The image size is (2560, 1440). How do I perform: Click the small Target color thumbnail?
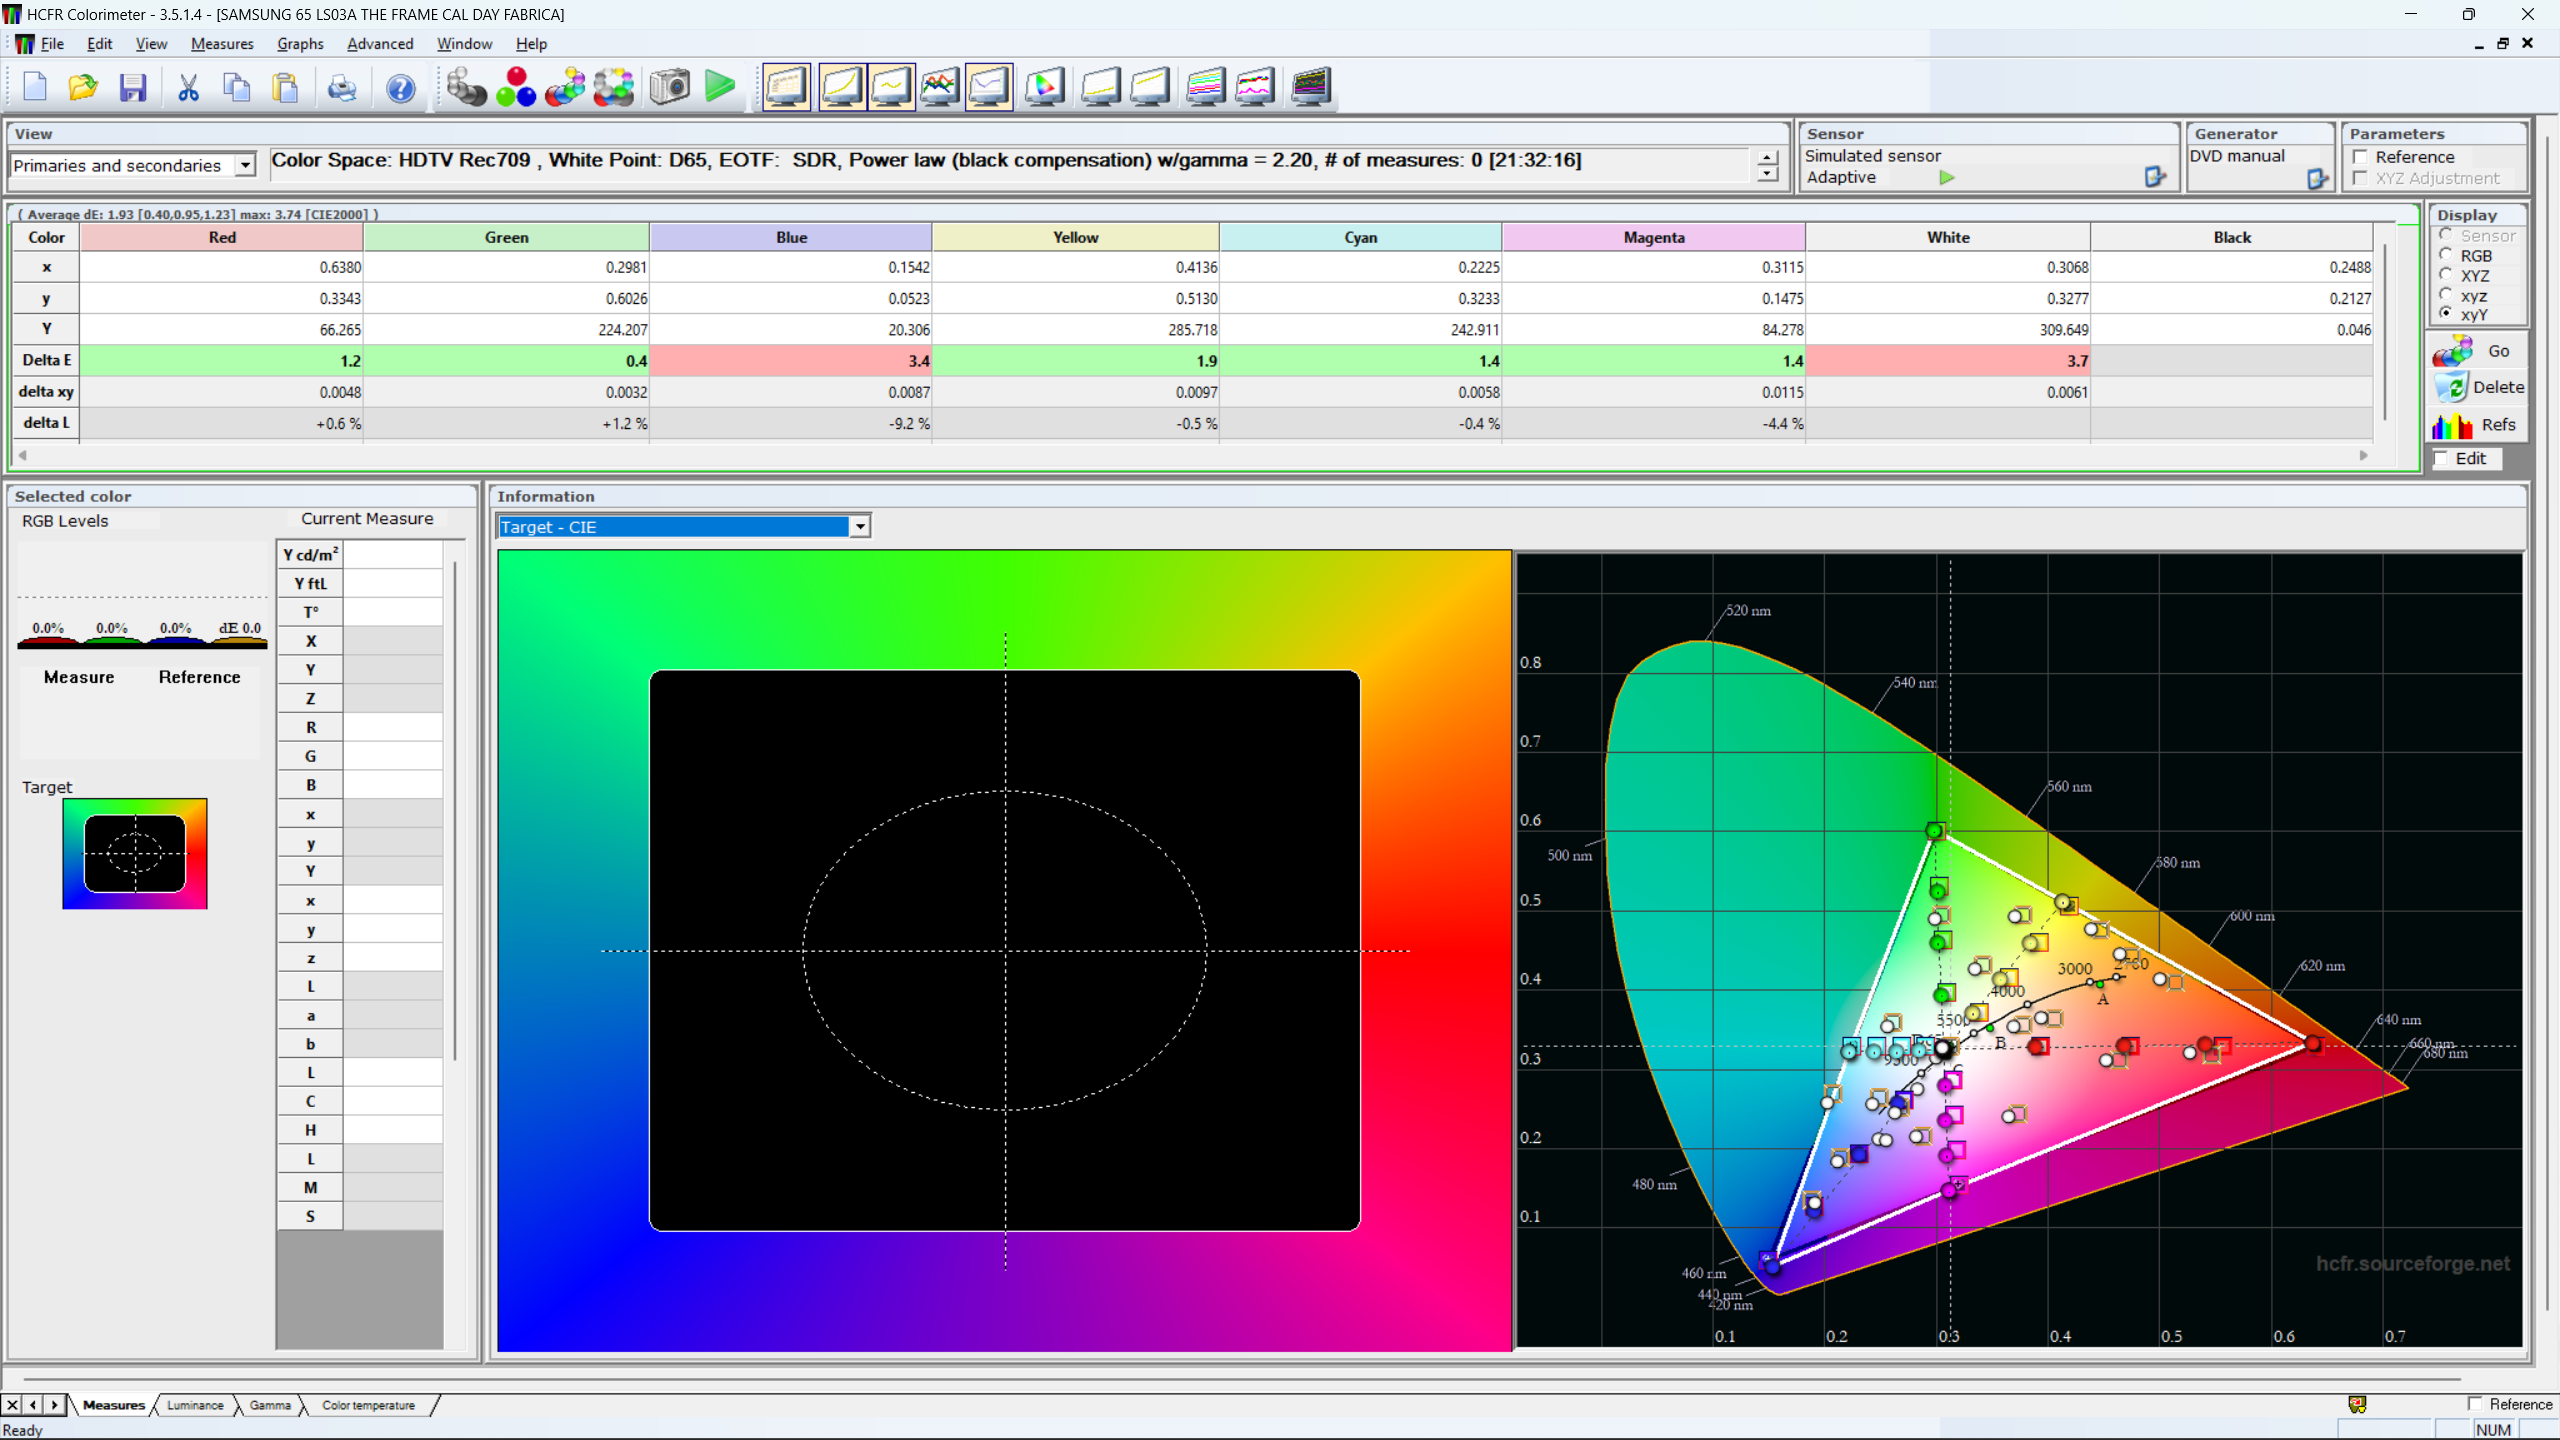135,853
